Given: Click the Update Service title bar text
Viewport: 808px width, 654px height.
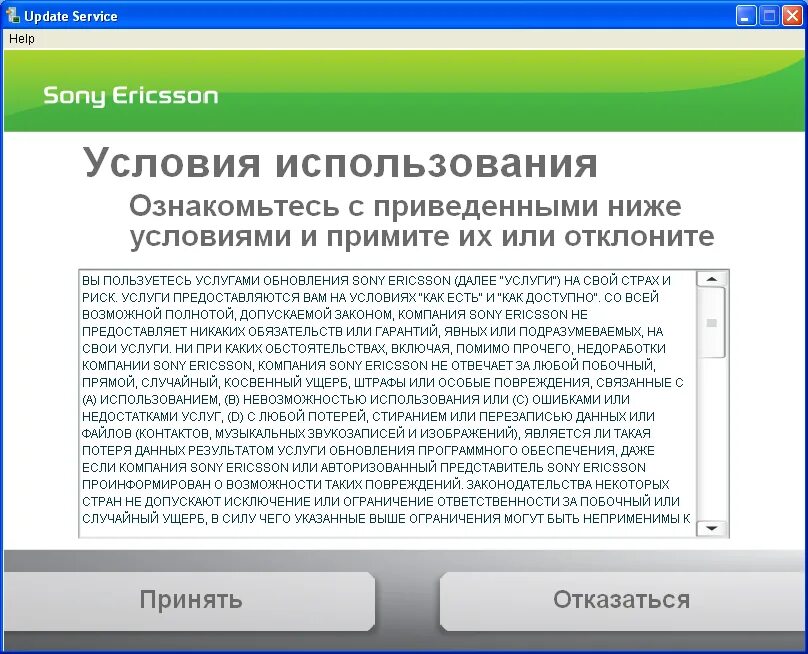Looking at the screenshot, I should [x=70, y=15].
